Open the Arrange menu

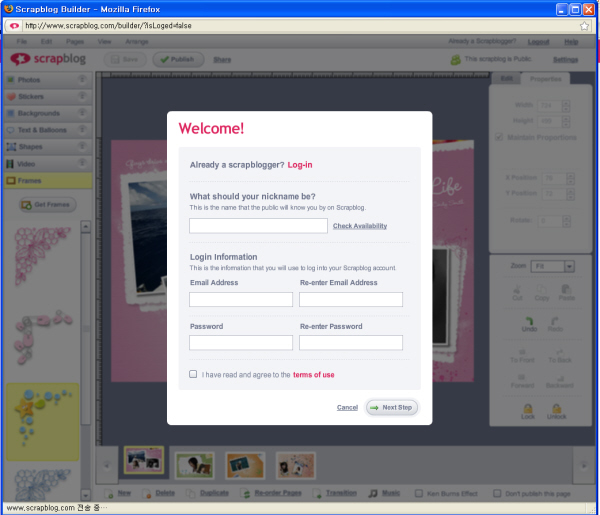click(x=137, y=41)
